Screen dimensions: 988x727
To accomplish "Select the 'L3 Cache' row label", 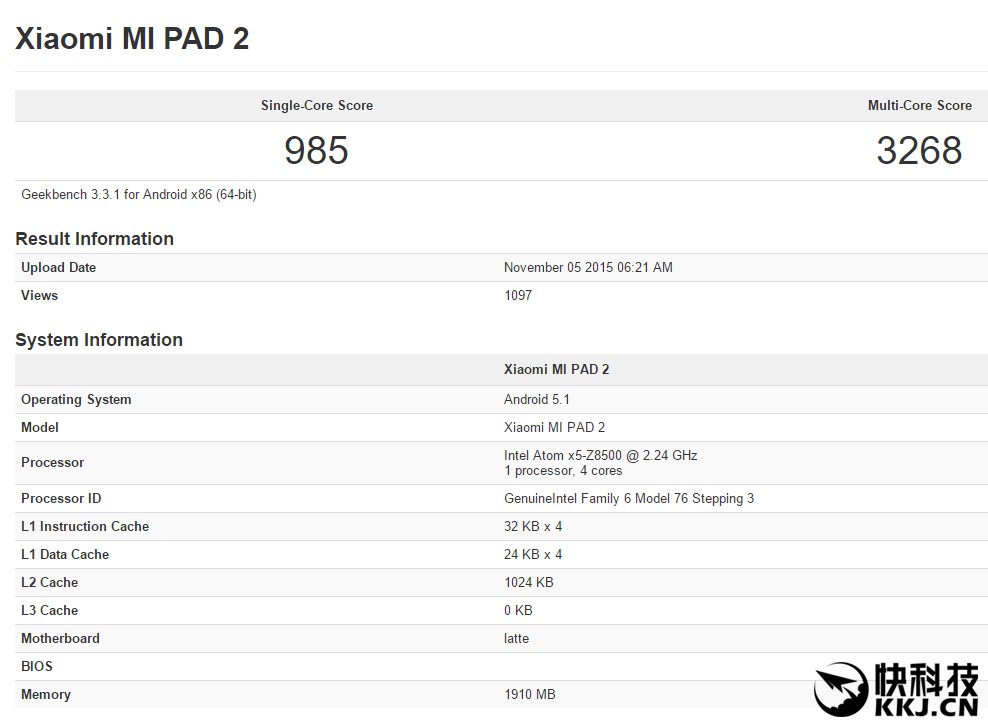I will pyautogui.click(x=49, y=610).
